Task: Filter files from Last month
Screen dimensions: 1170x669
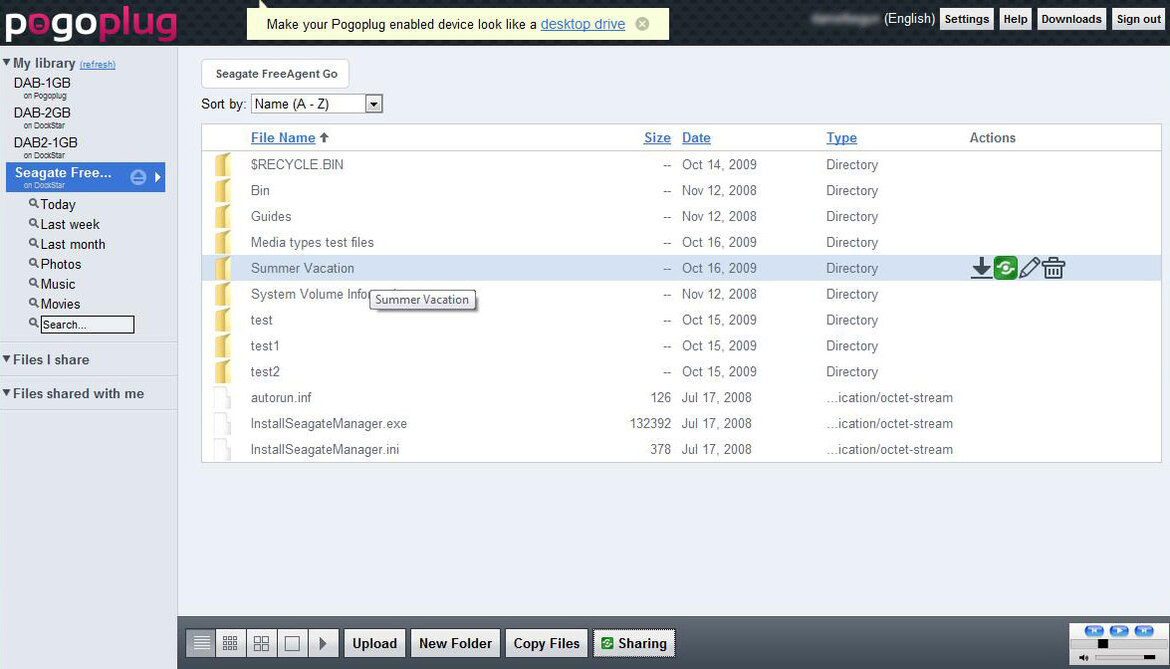Action: pos(72,245)
